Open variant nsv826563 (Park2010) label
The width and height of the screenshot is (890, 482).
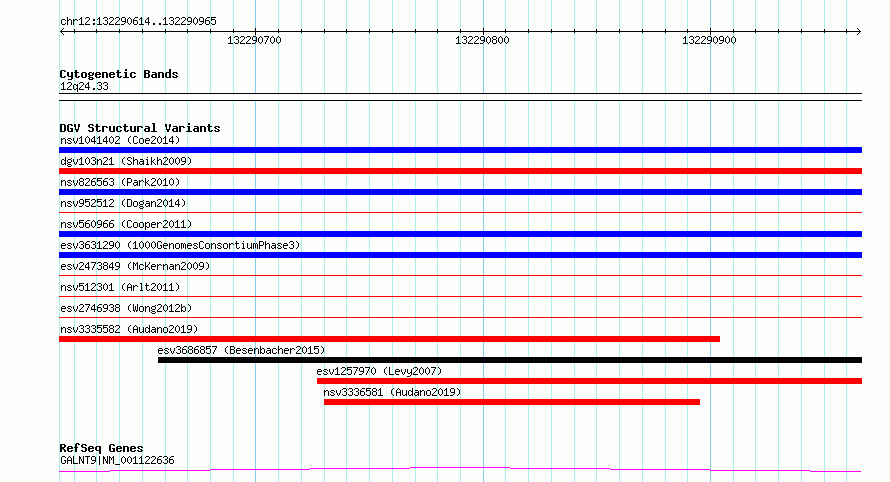click(x=120, y=182)
